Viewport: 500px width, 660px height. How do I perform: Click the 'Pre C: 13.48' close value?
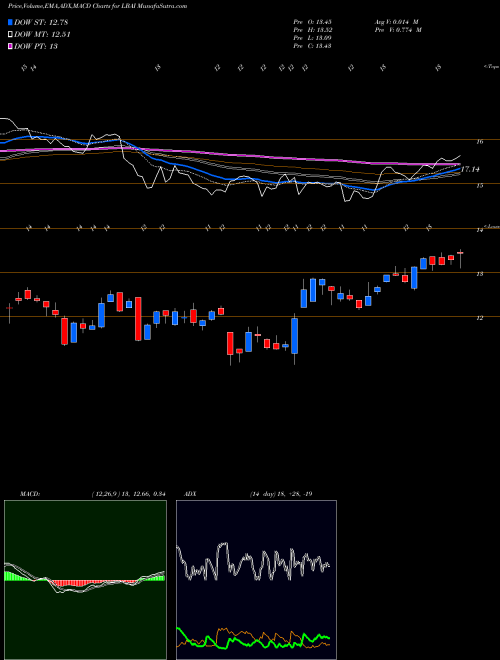312,46
